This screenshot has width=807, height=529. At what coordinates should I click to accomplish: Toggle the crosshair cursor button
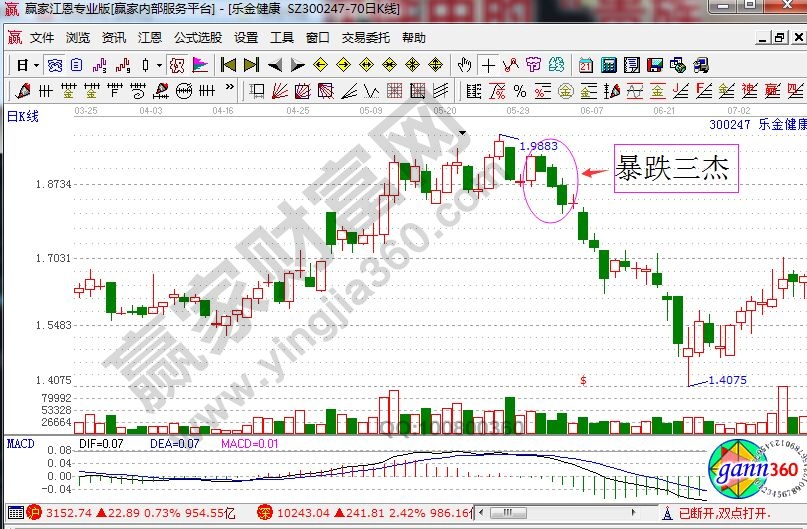(487, 65)
